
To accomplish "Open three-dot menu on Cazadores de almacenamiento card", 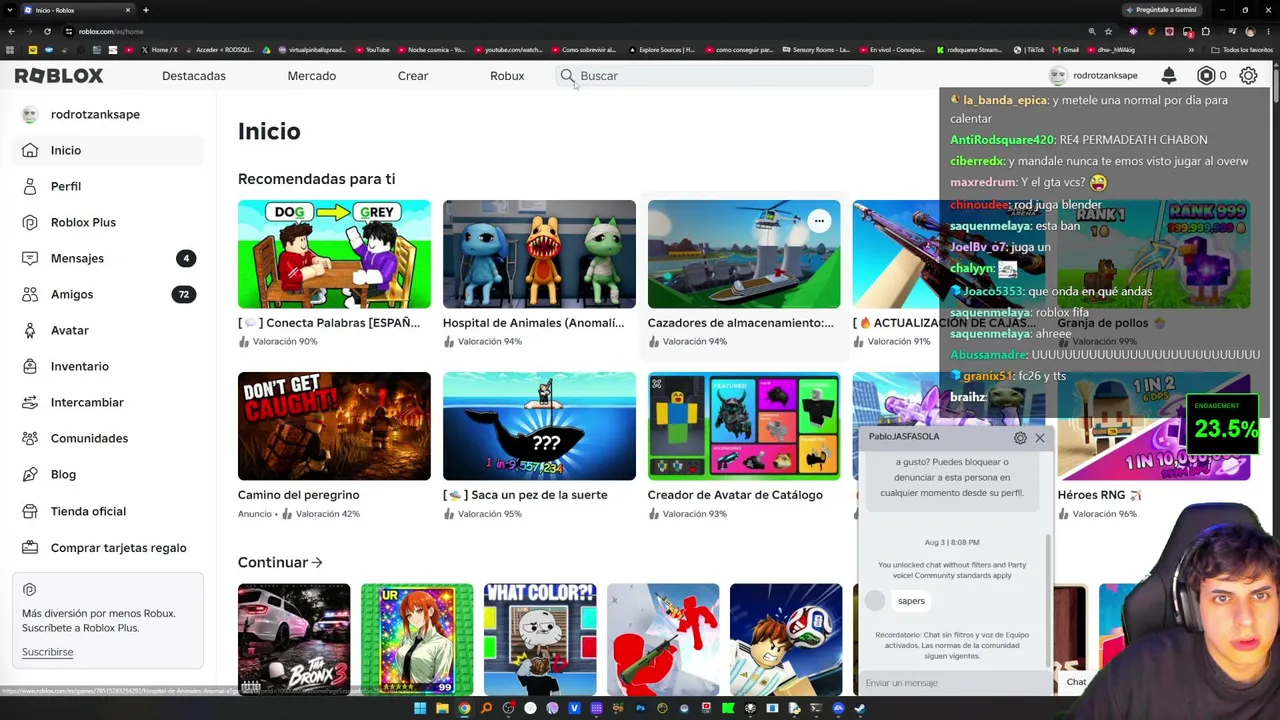I will [x=819, y=221].
